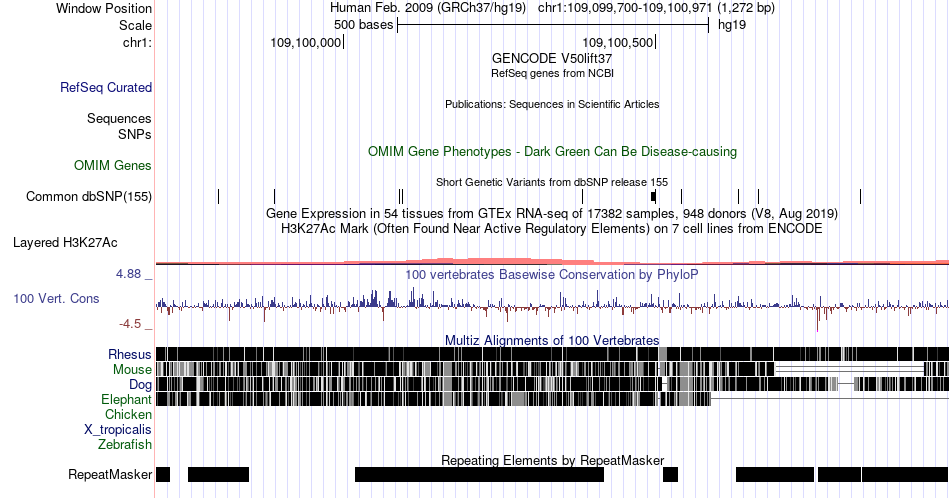Viewport: 950px width, 498px height.
Task: Select the Layered H3K27Ac track label
Action: pos(65,242)
